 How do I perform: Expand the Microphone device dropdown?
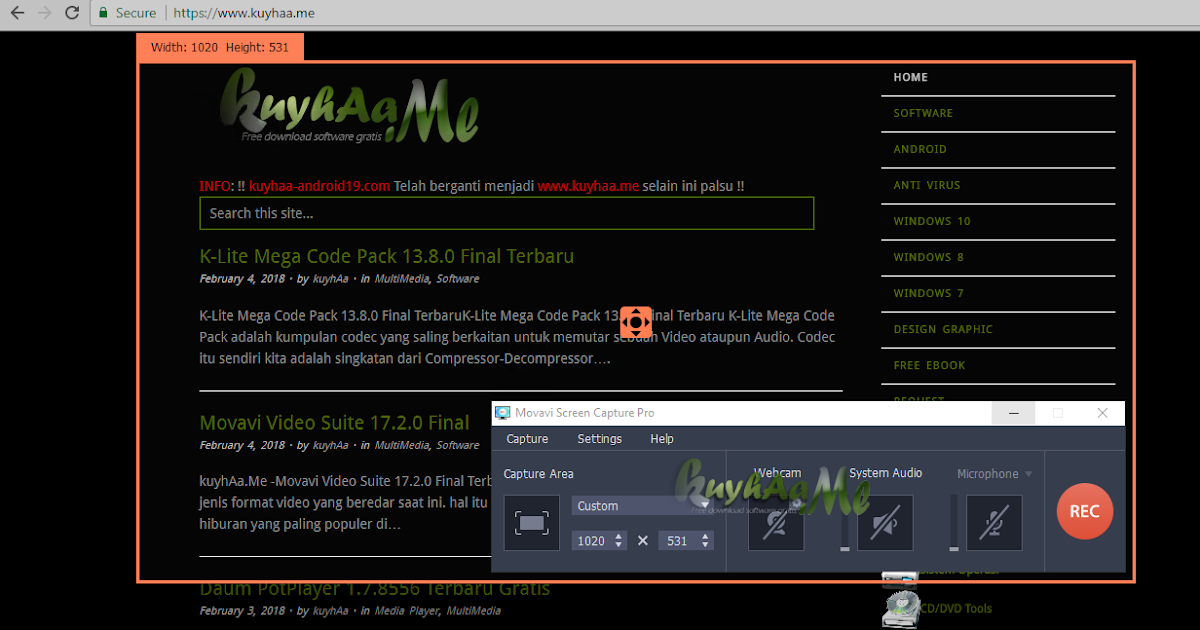point(1028,474)
